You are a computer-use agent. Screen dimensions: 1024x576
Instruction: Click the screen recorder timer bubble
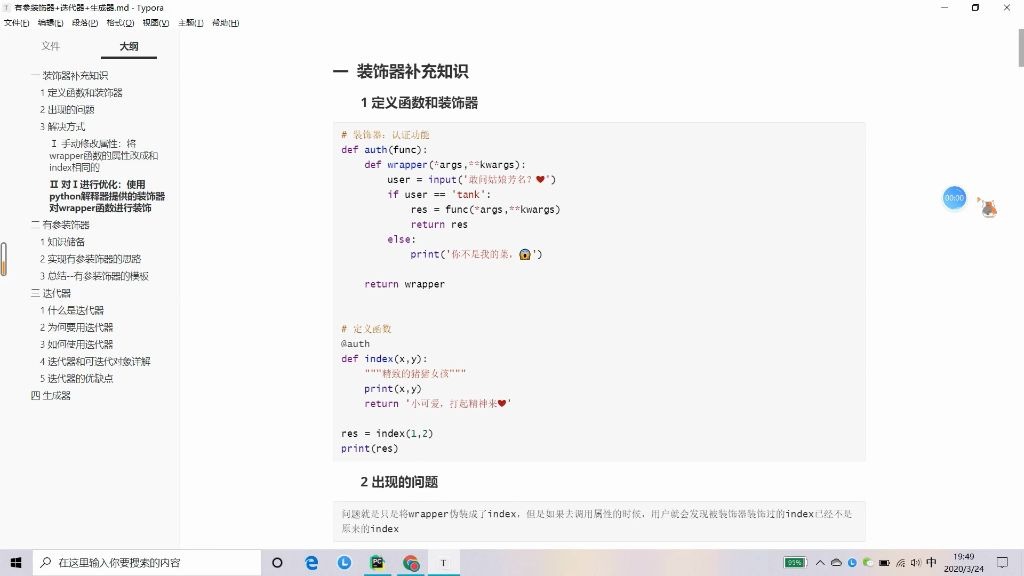tap(954, 198)
